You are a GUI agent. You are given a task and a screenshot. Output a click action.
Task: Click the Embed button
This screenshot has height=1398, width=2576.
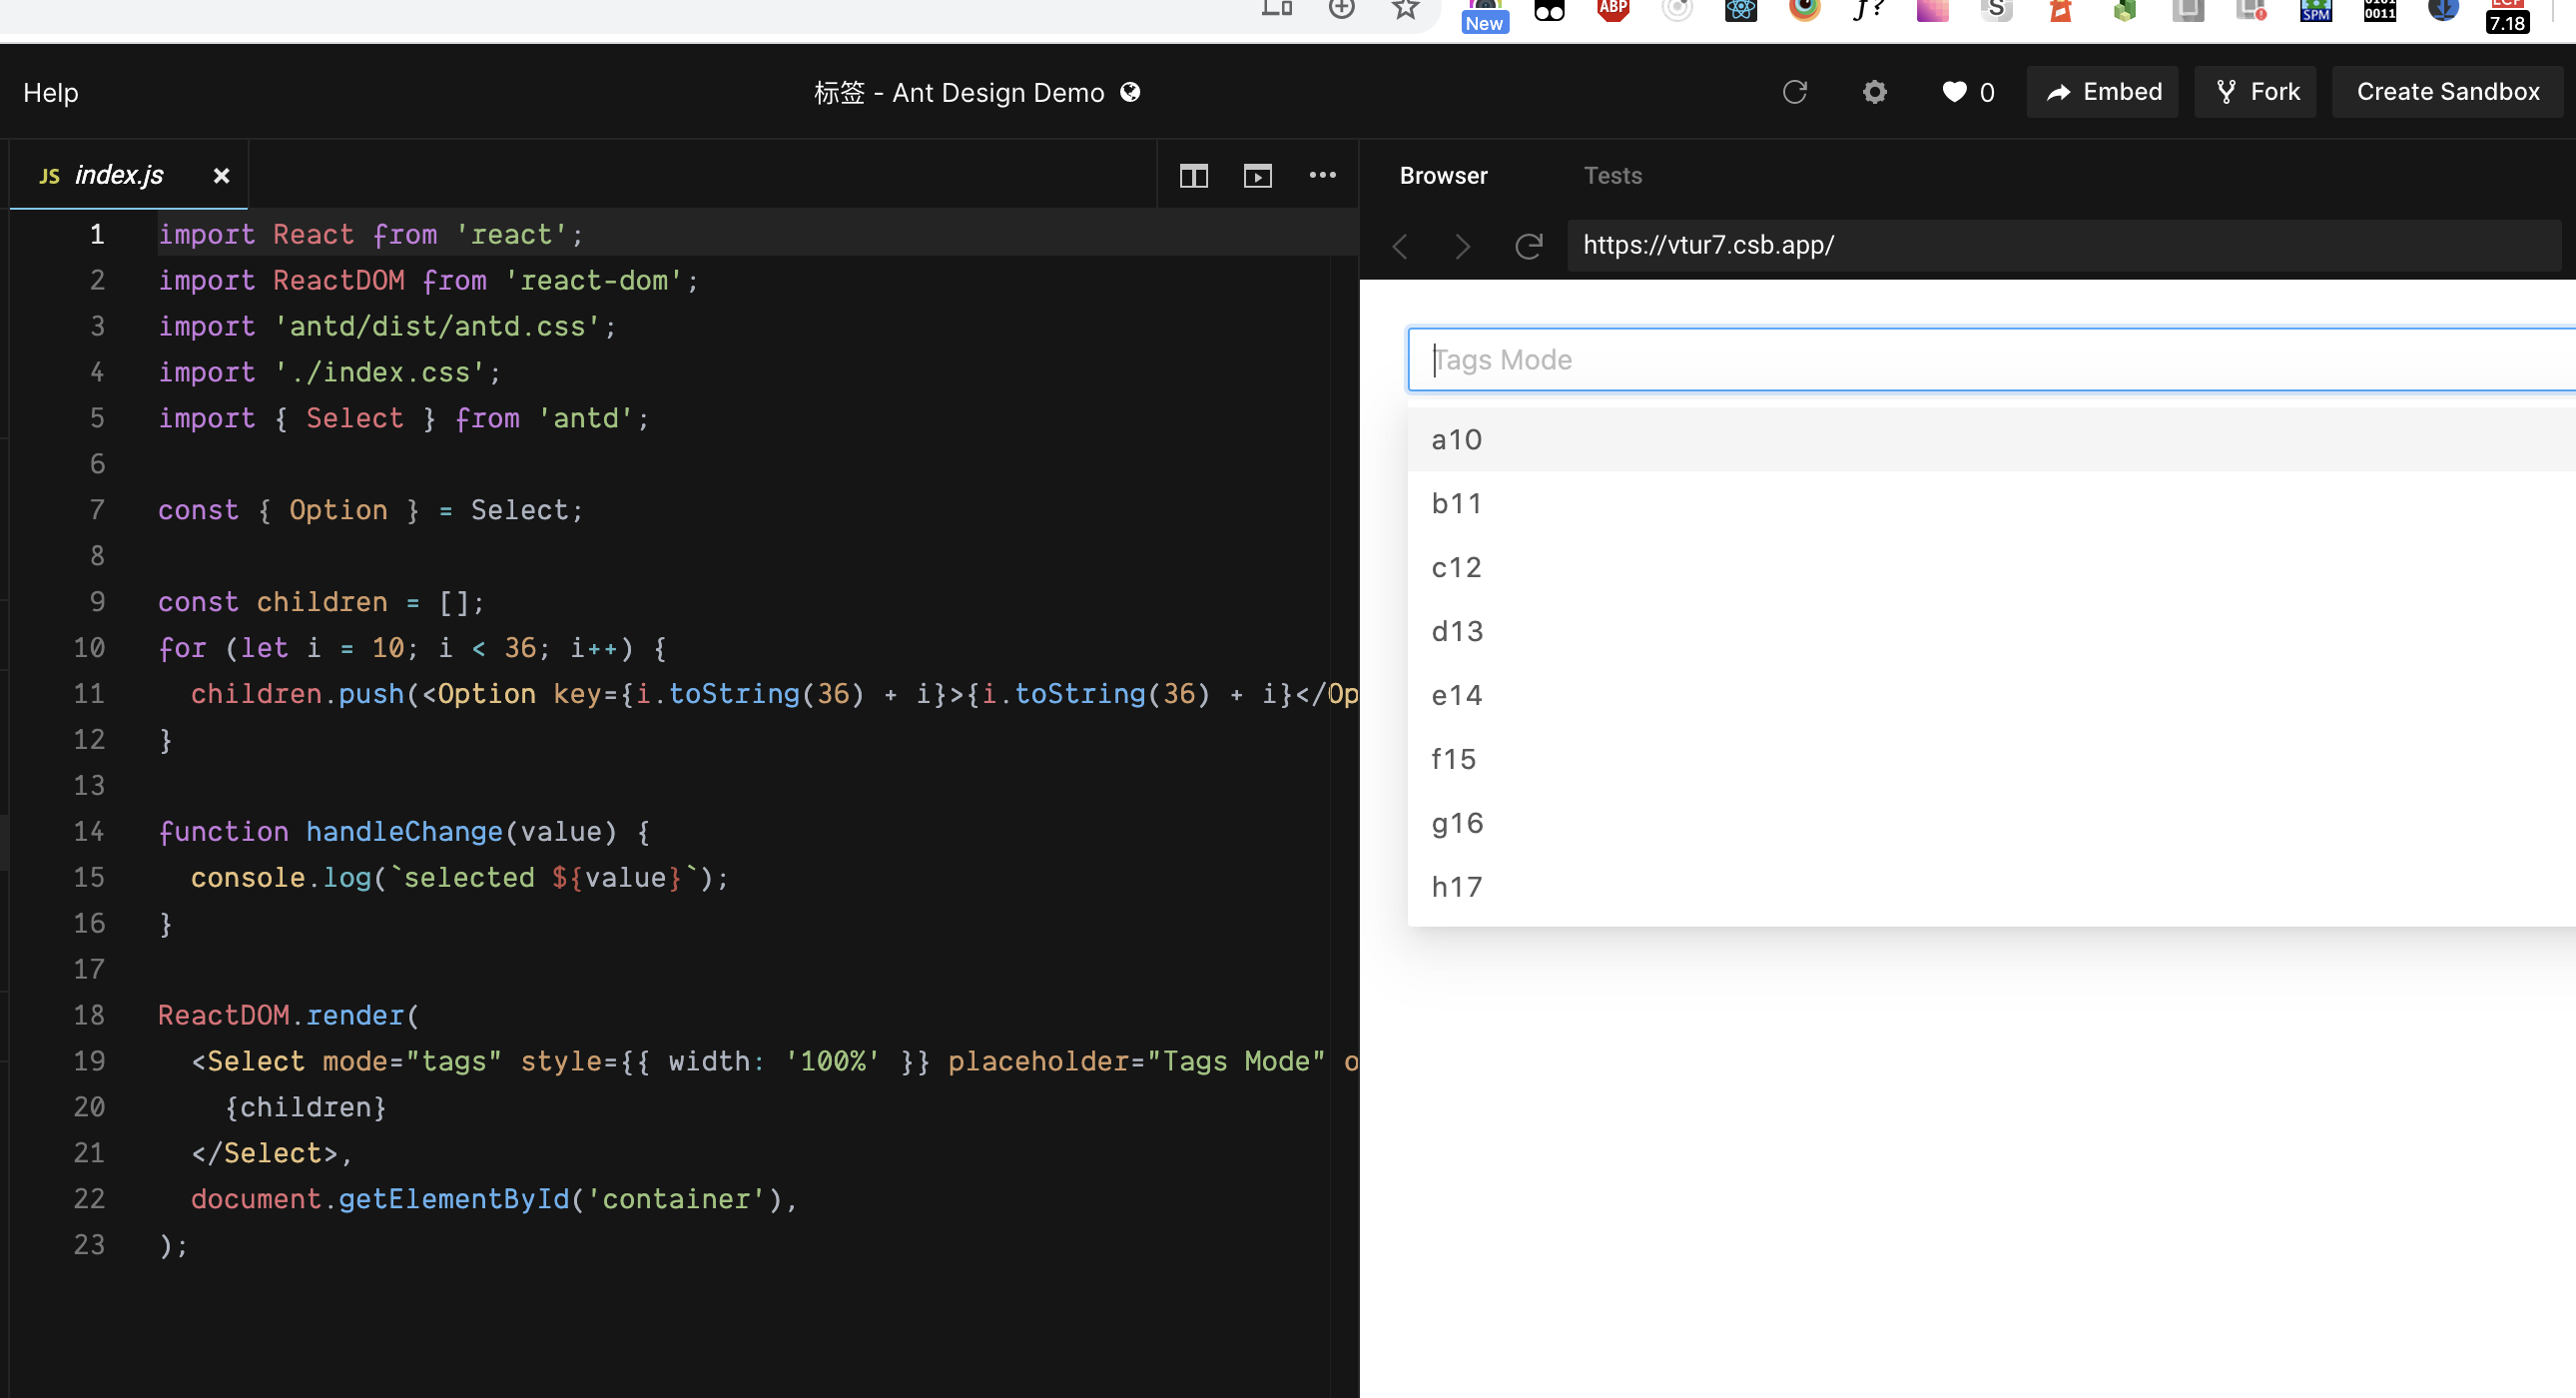pos(2102,91)
